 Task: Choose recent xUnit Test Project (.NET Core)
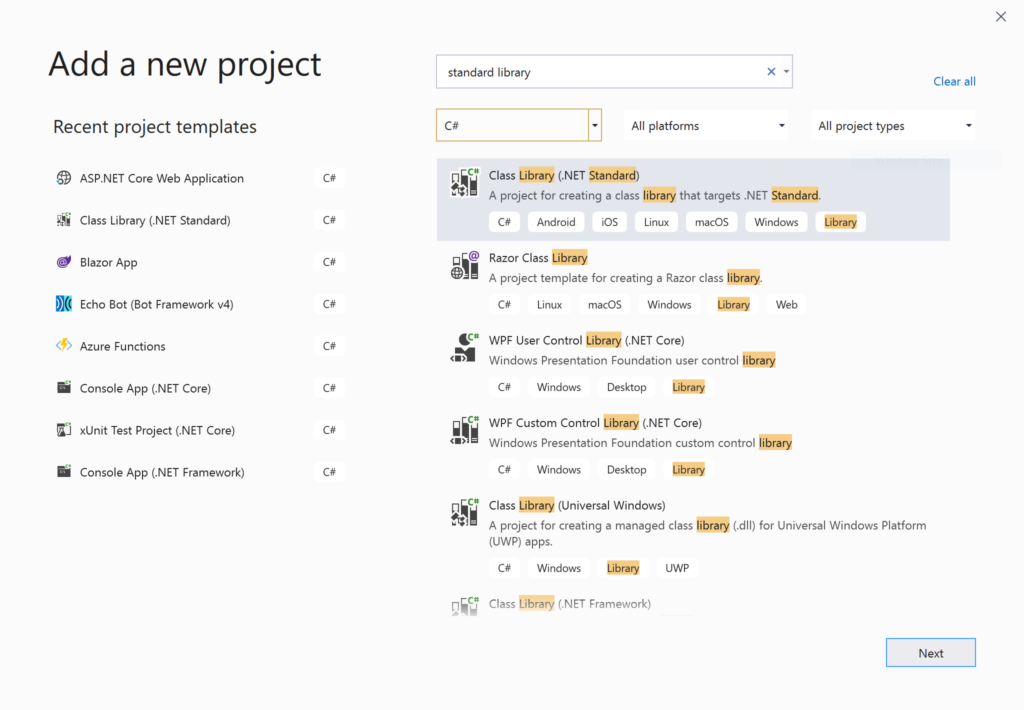pyautogui.click(x=199, y=430)
